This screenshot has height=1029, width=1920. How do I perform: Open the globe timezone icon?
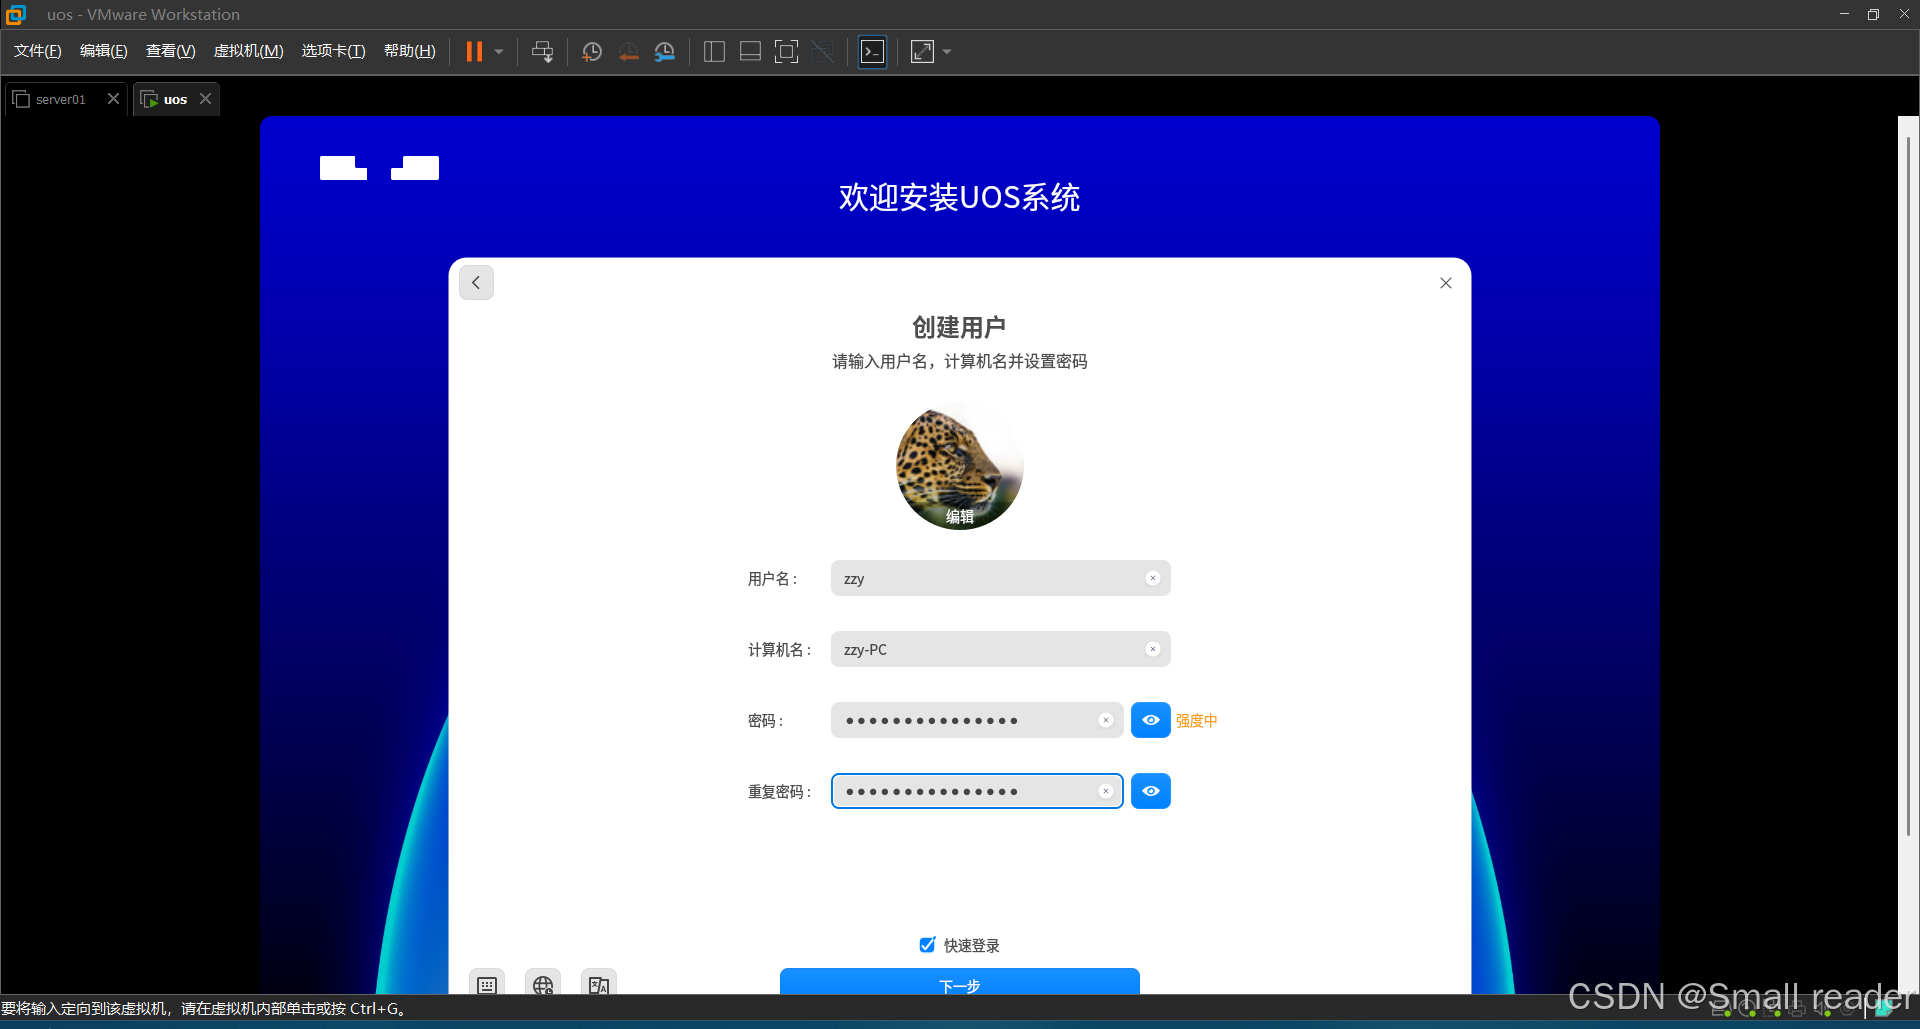[x=543, y=983]
